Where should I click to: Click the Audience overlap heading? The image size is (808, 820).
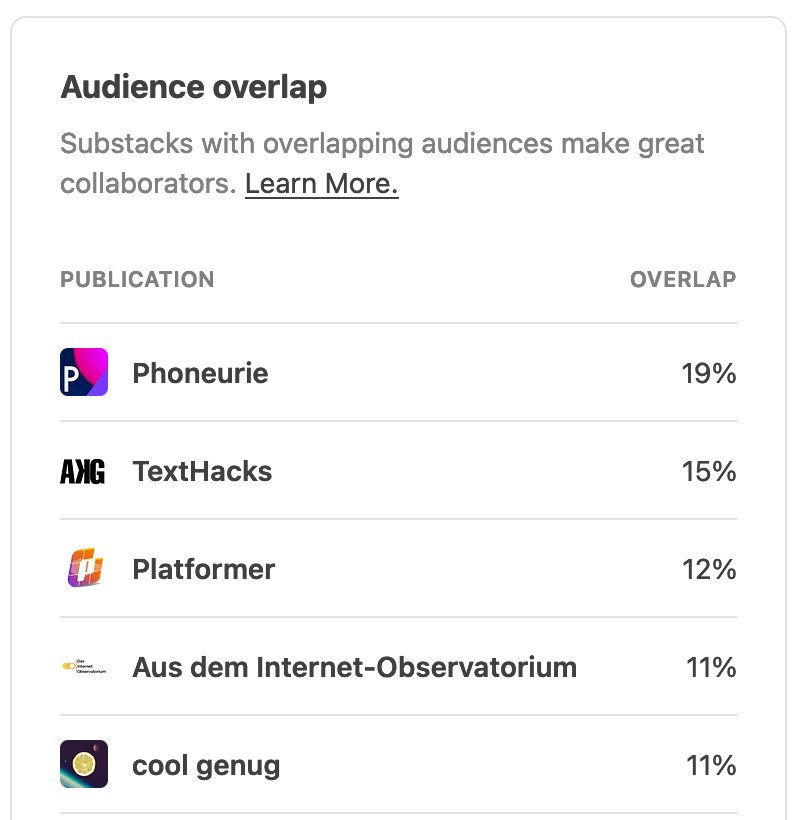click(194, 87)
